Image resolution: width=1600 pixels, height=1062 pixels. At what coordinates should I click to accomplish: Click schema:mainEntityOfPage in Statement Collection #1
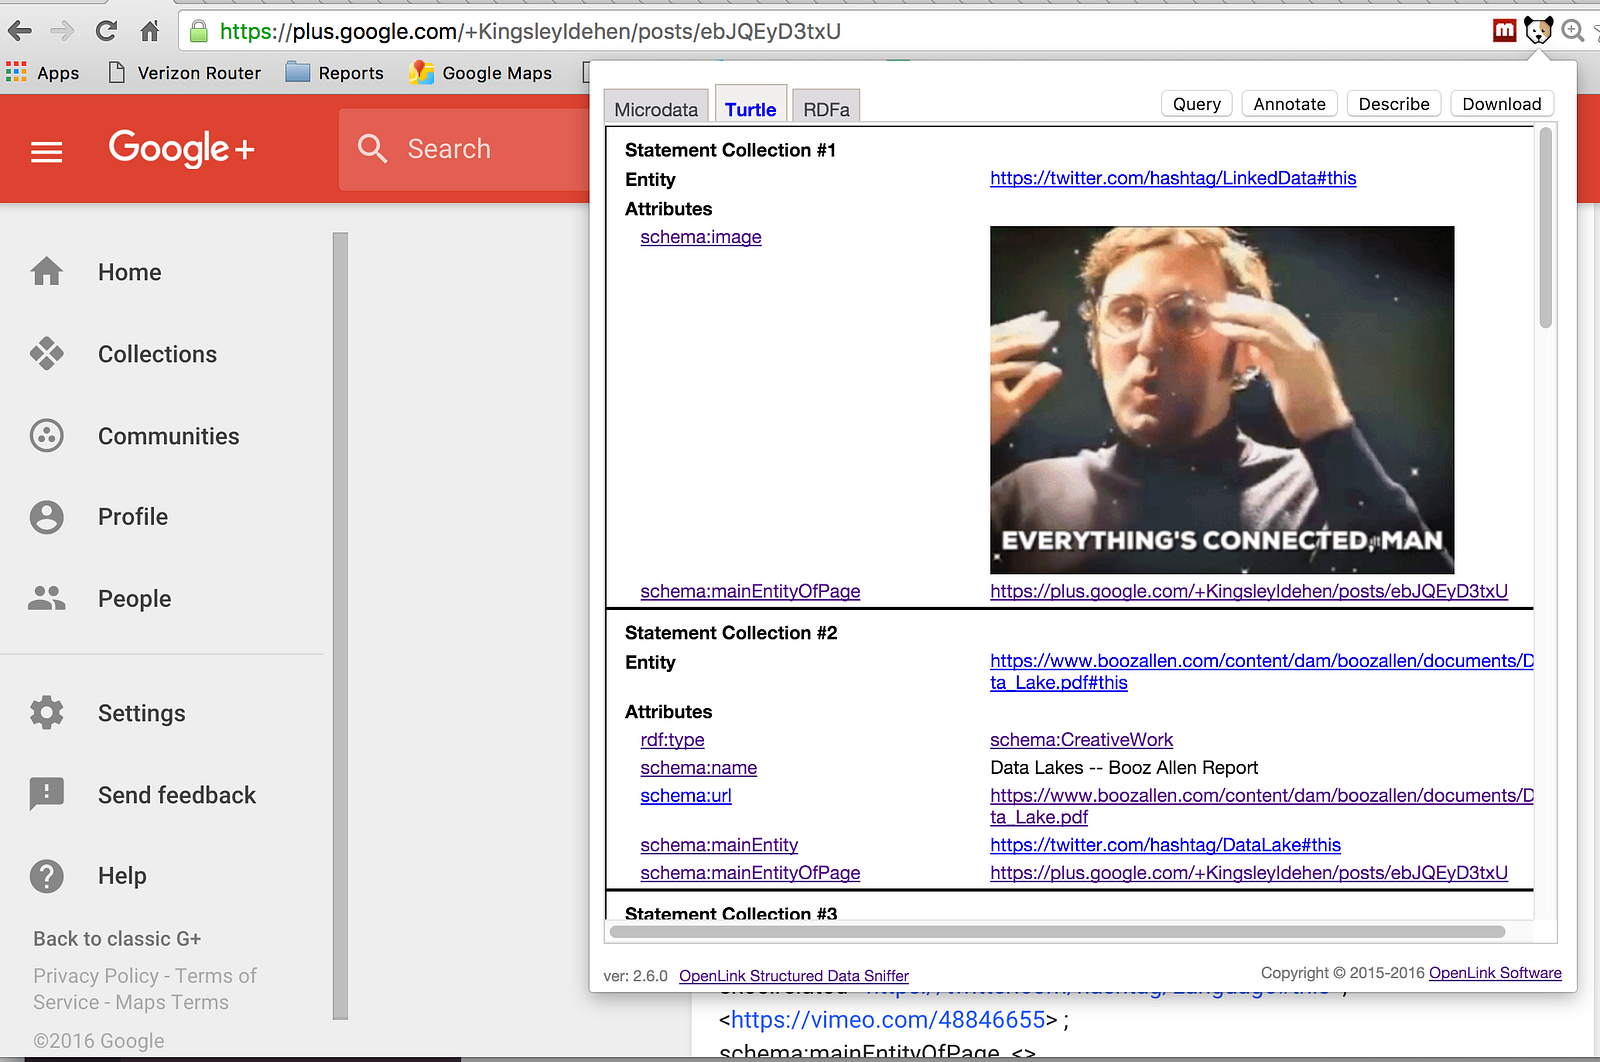tap(750, 591)
